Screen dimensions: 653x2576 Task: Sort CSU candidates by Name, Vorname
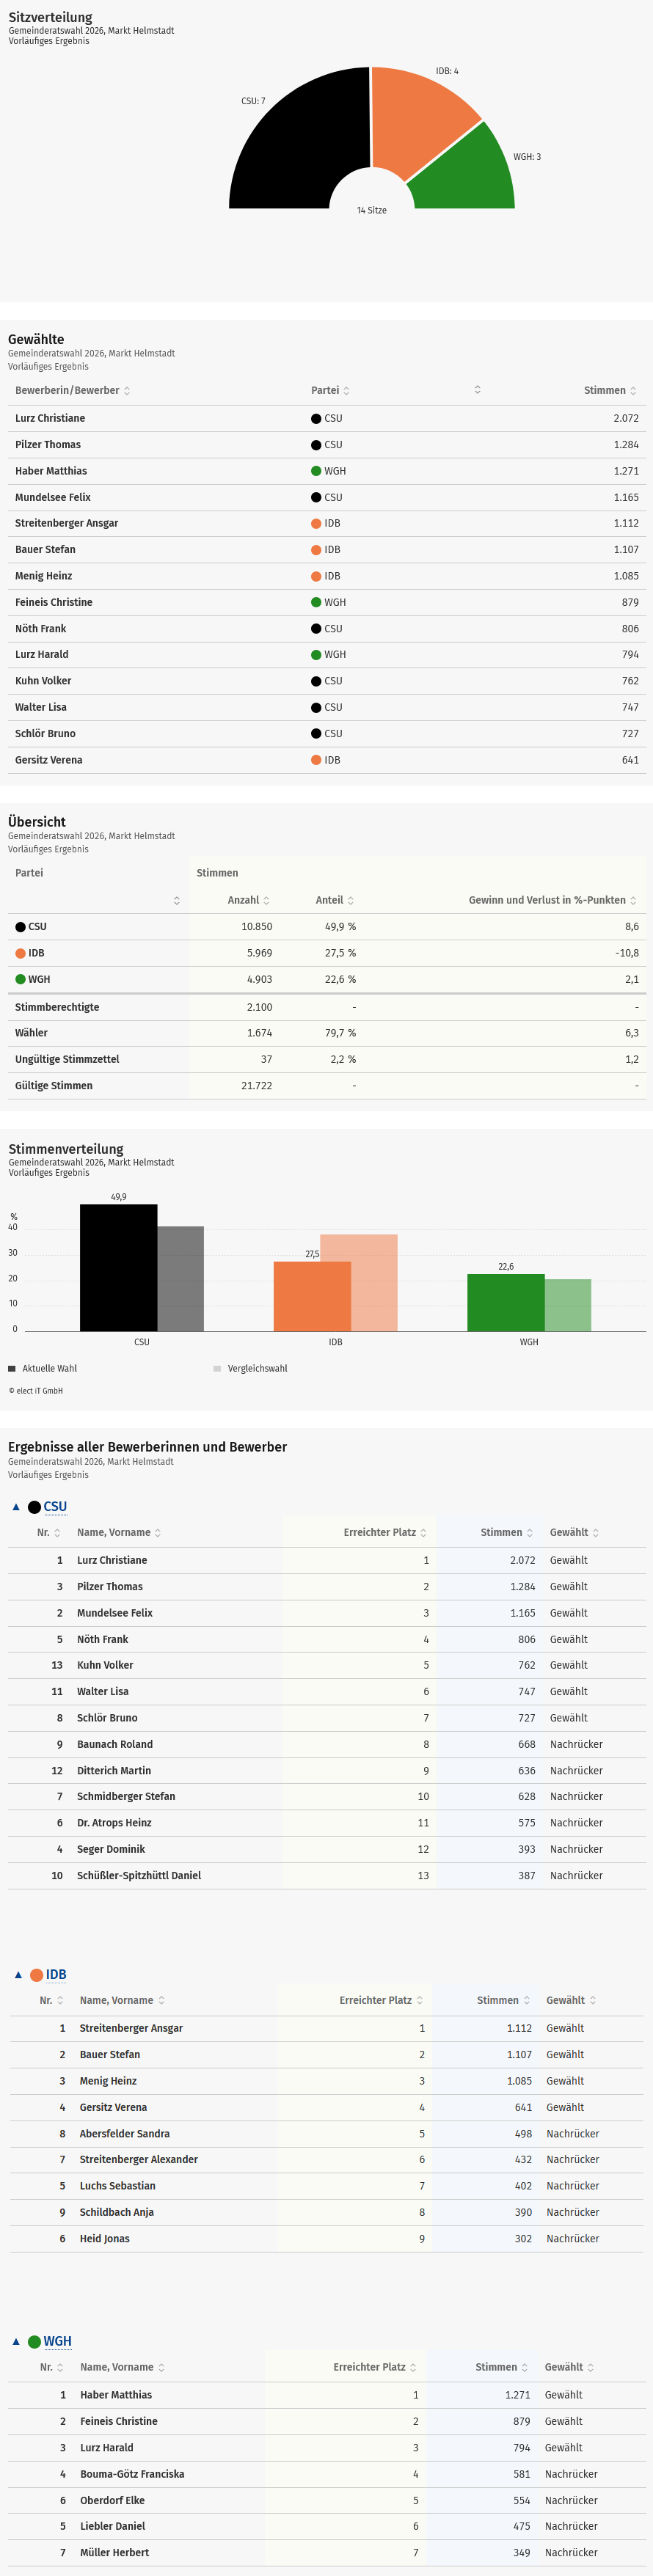point(118,1533)
